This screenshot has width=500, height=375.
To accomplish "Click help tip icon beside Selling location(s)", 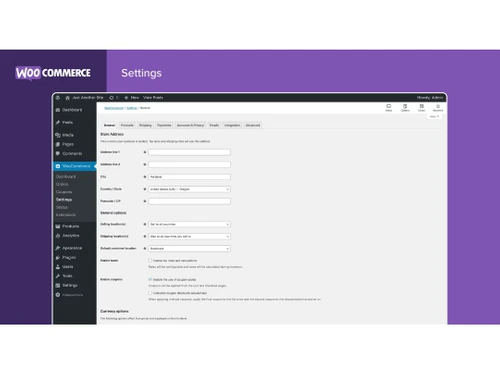I will pos(145,224).
